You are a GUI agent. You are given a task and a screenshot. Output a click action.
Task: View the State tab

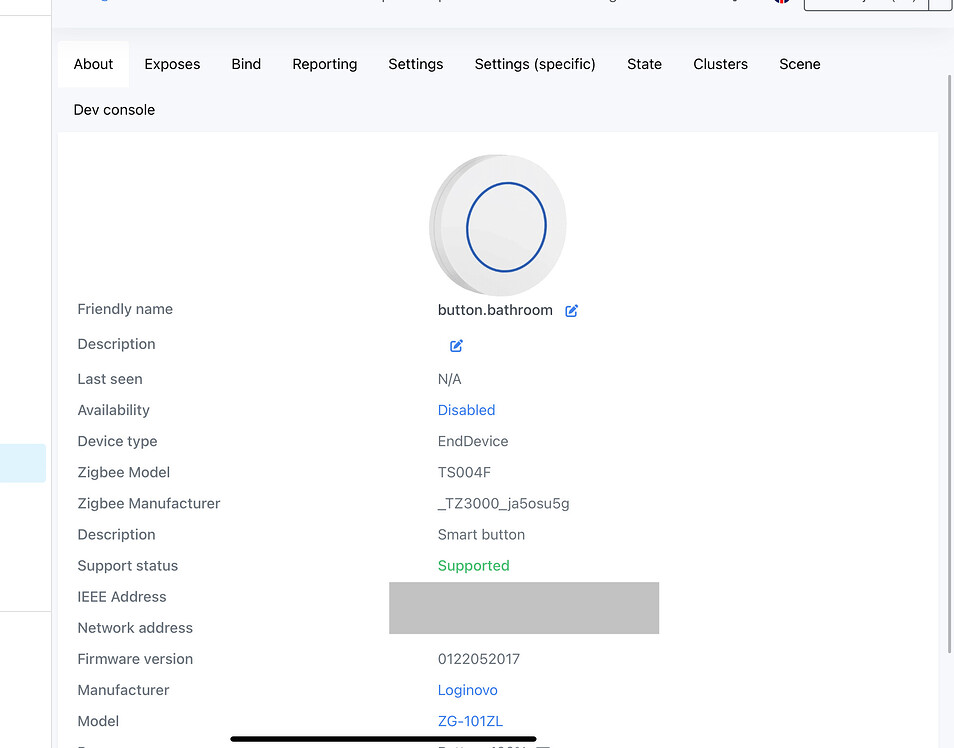[x=644, y=64]
